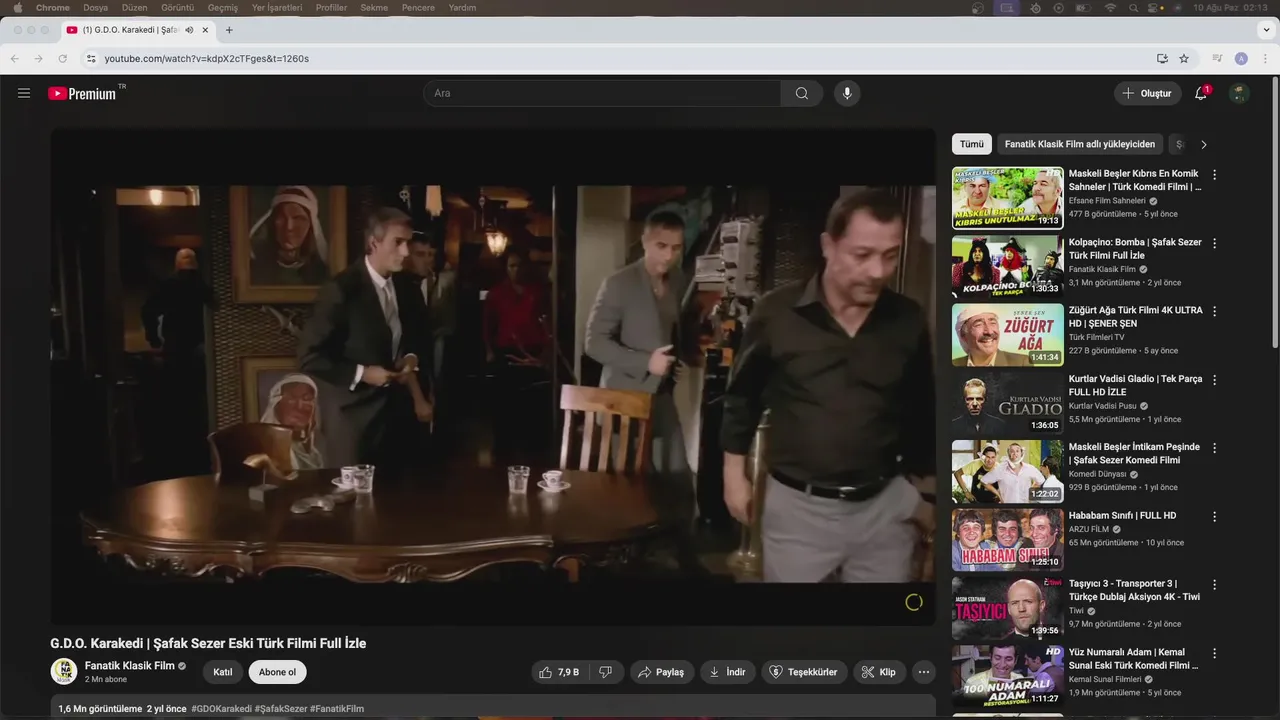
Task: Click the search magnifier button
Action: (x=802, y=93)
